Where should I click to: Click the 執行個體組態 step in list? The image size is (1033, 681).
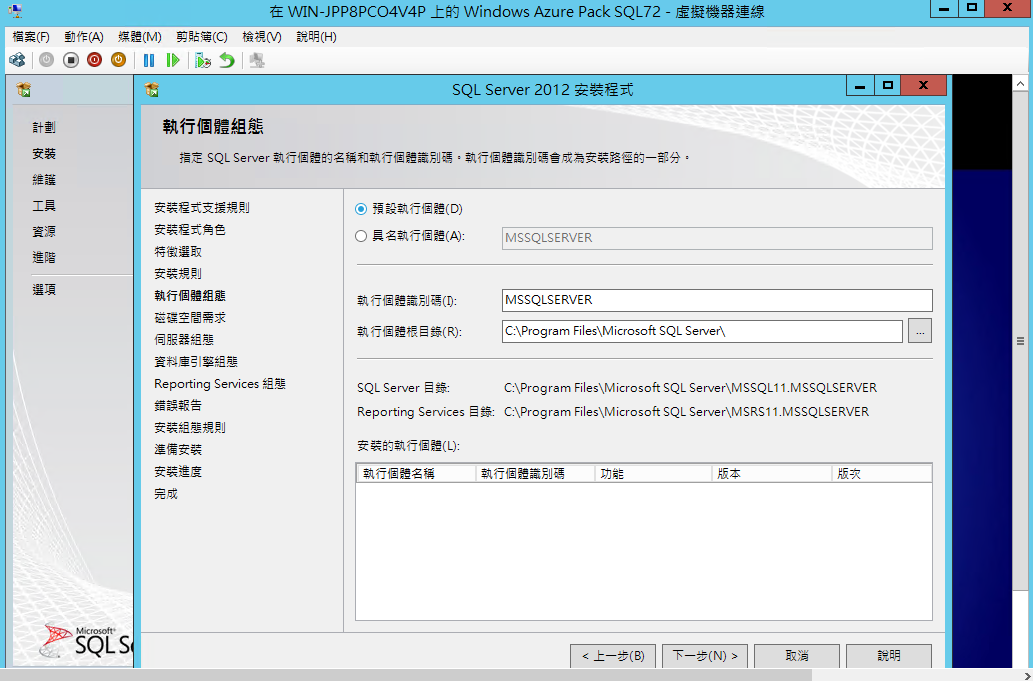[x=190, y=296]
